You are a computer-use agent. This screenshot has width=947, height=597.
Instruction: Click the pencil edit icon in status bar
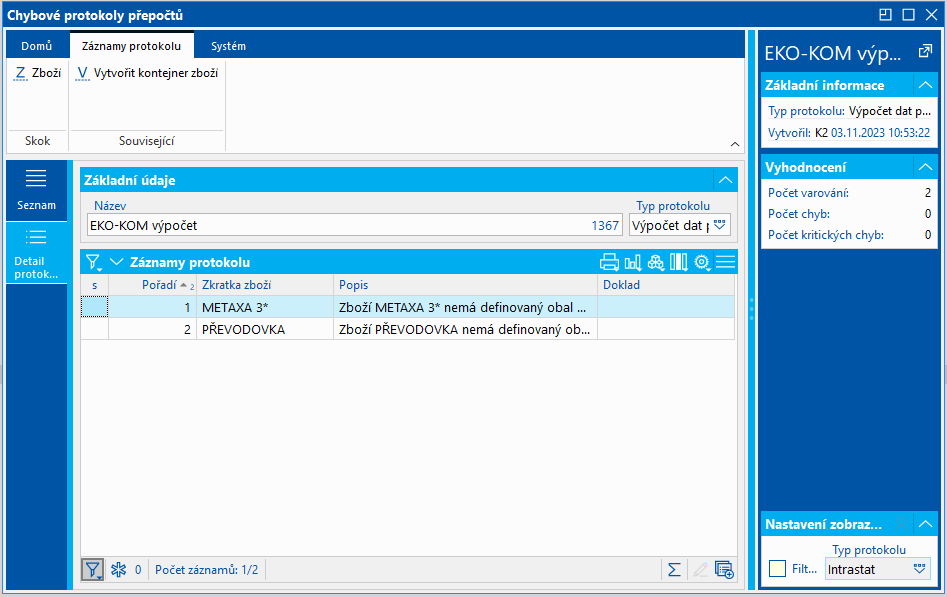pos(700,570)
